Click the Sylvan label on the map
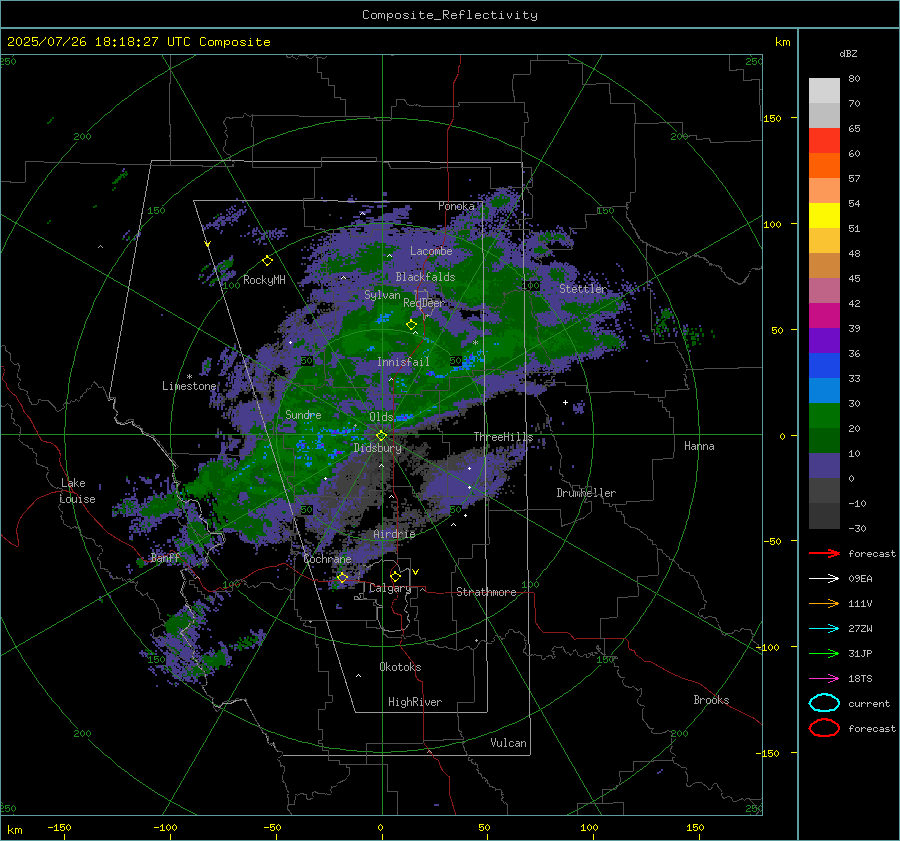Screen dimensions: 900x841 tap(382, 295)
